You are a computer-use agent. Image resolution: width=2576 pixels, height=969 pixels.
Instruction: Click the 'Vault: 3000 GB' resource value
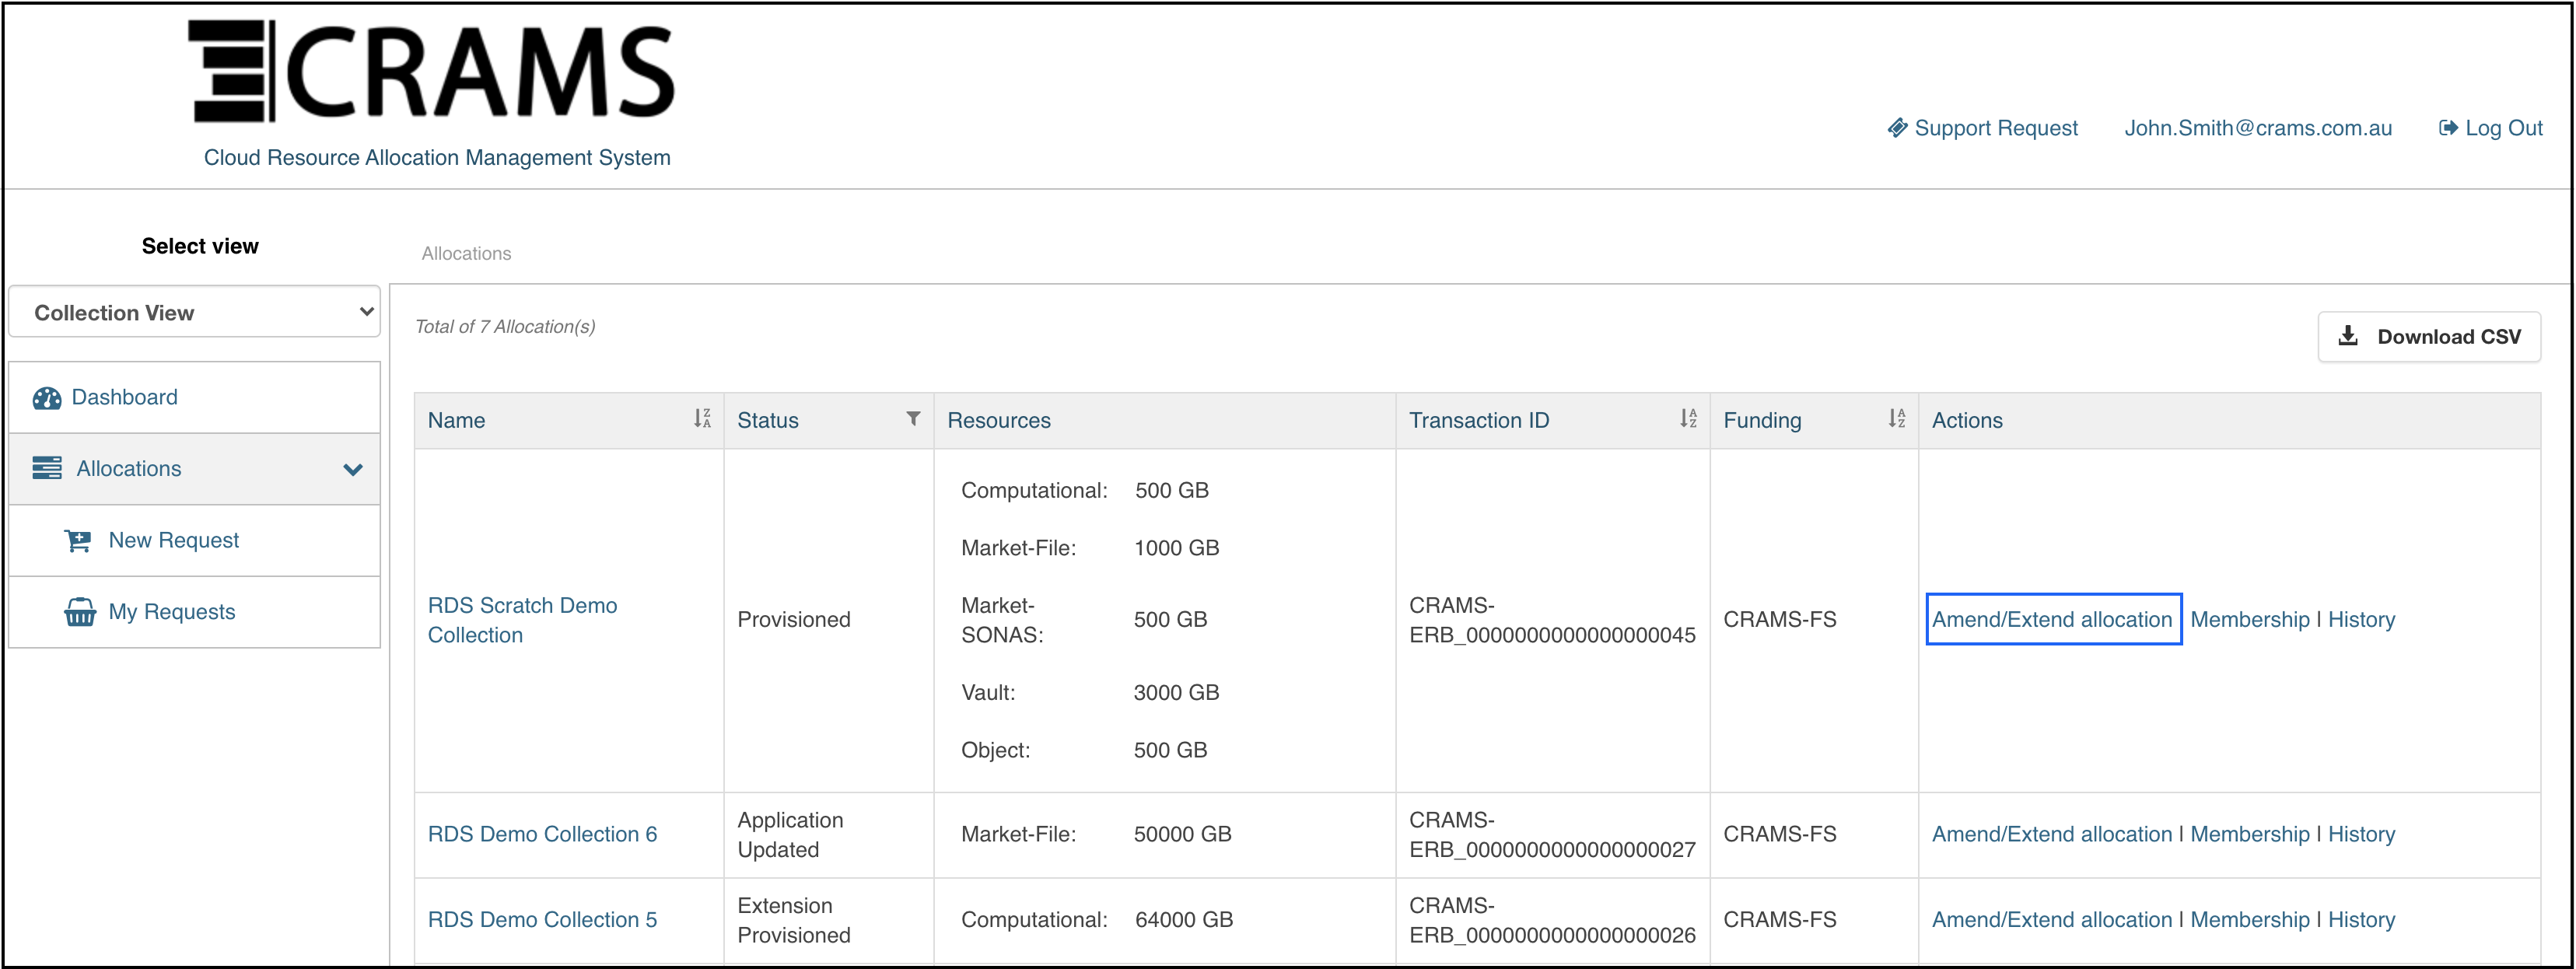click(1176, 692)
